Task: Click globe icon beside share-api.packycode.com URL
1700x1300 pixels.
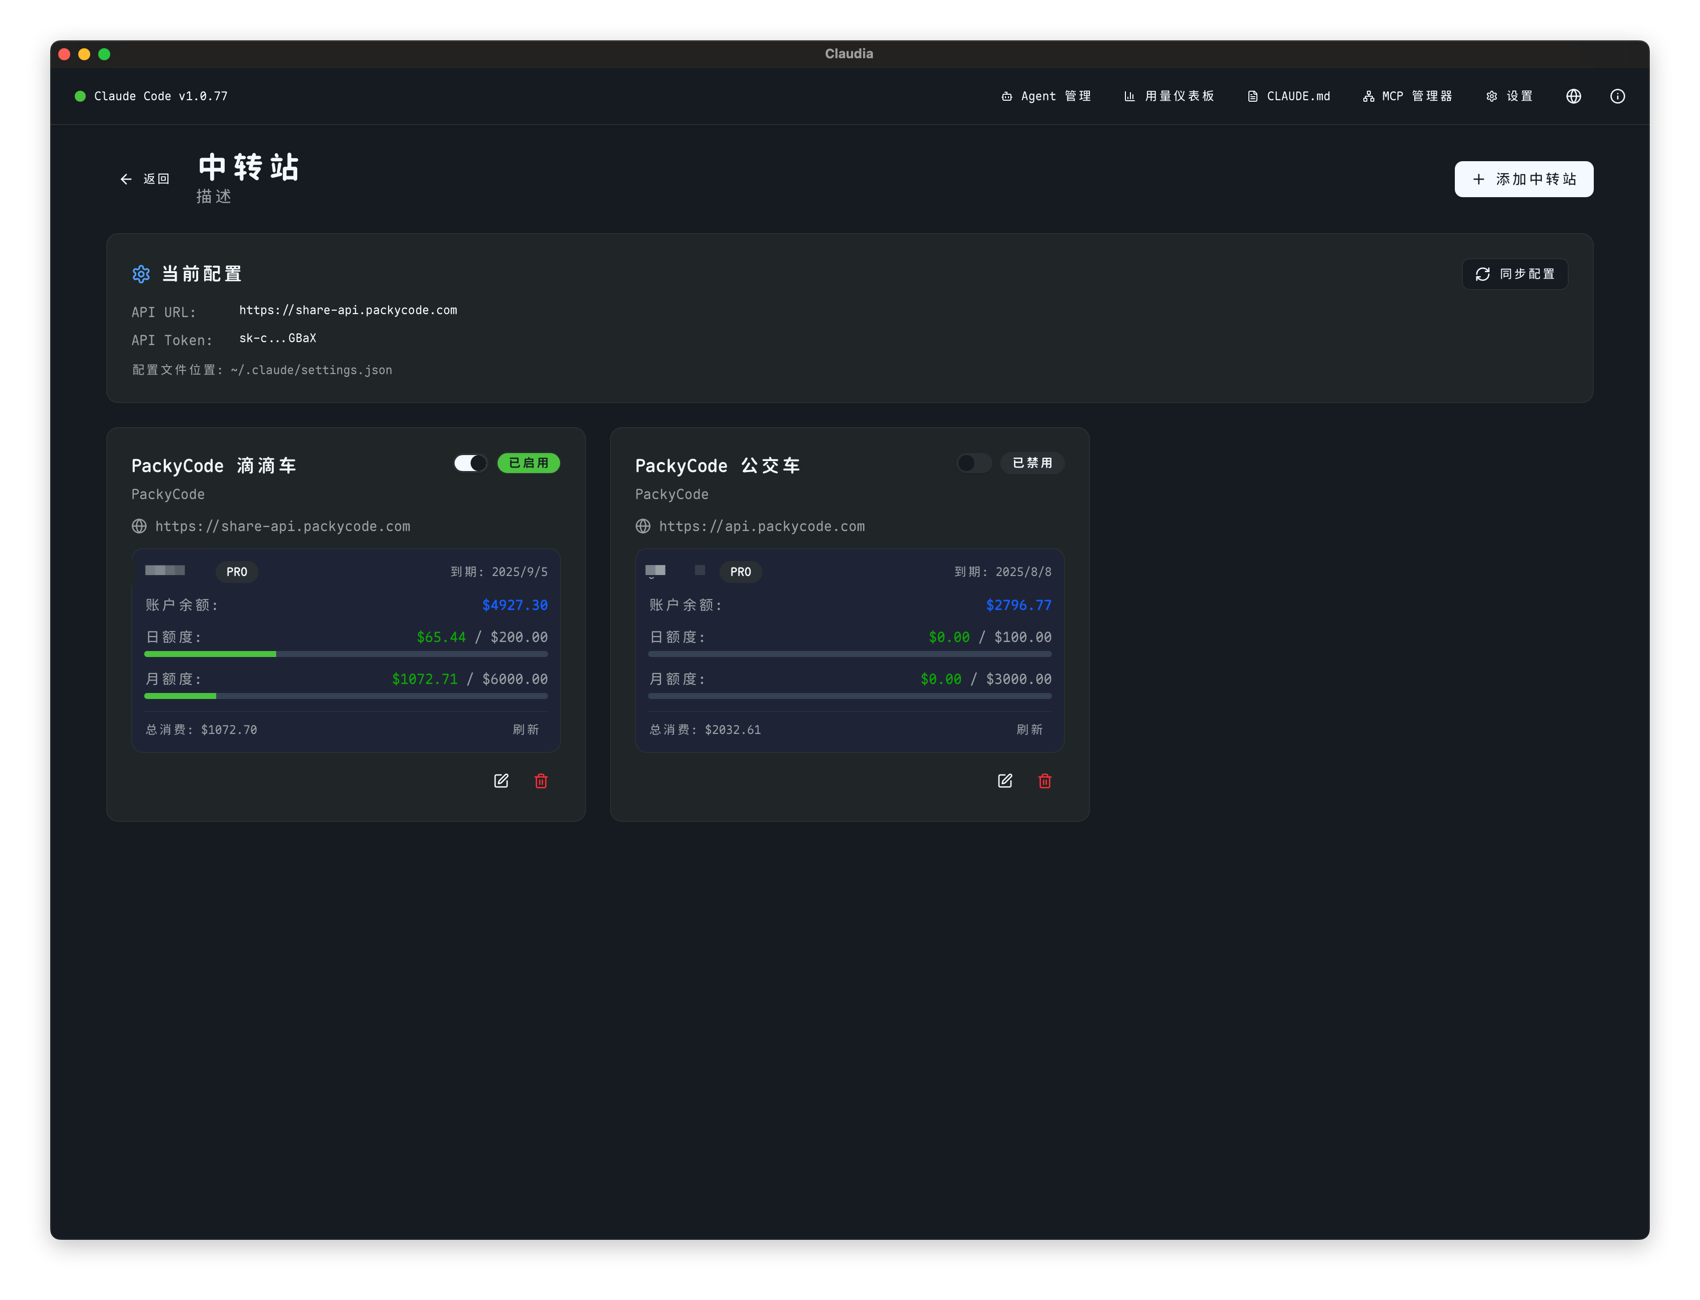Action: tap(139, 526)
